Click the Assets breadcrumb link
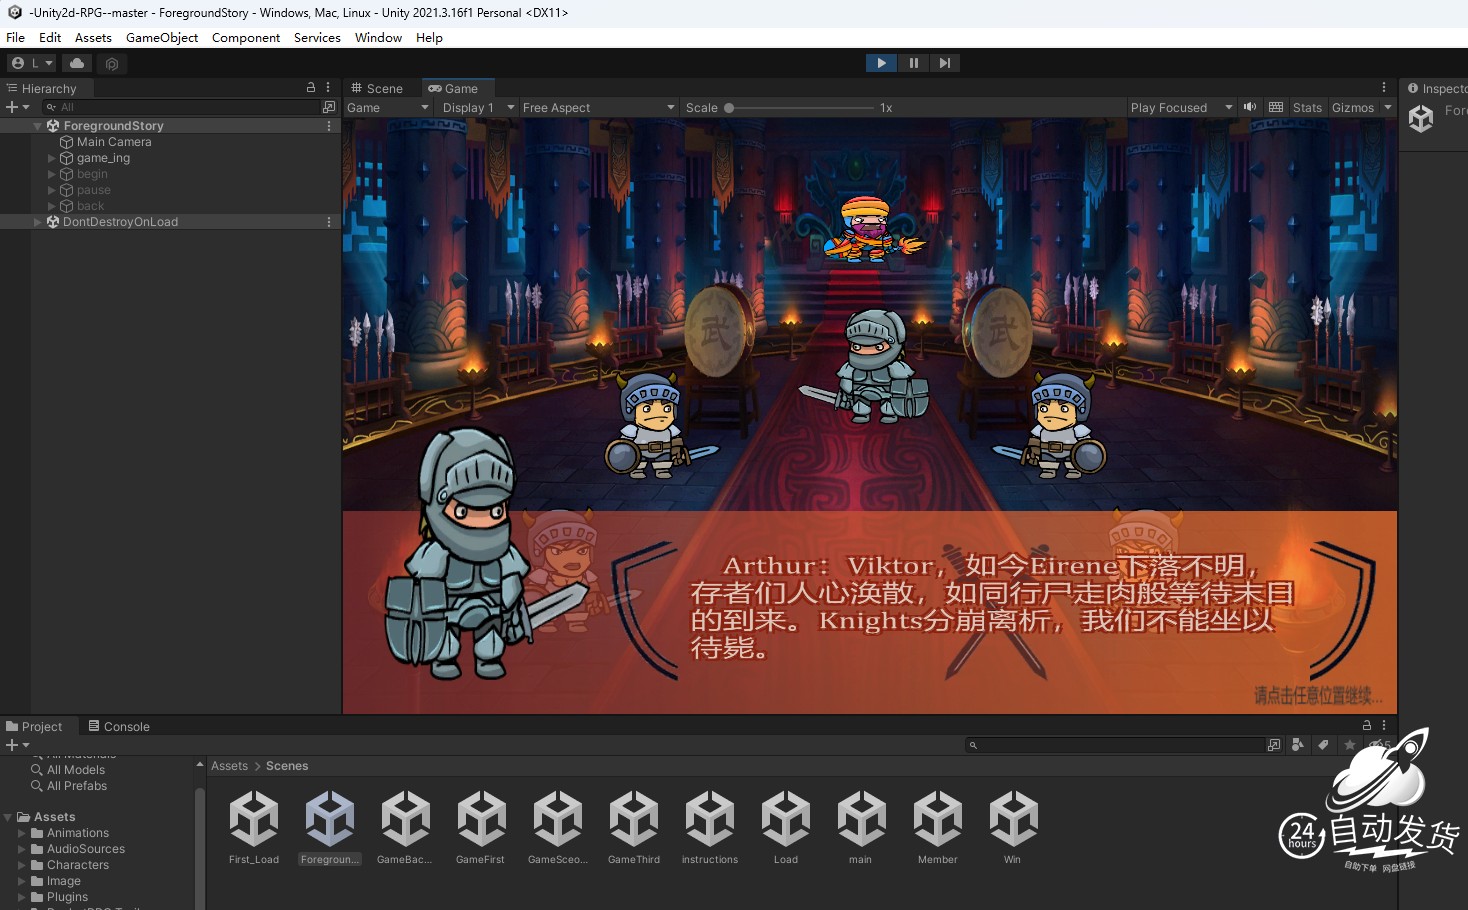The width and height of the screenshot is (1468, 910). click(229, 766)
